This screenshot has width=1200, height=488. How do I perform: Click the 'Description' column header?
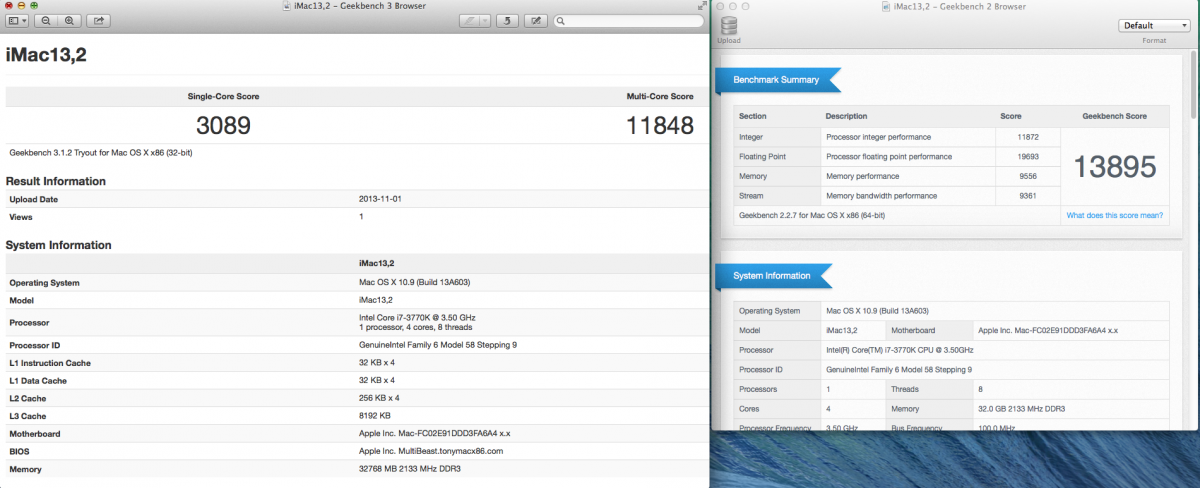click(846, 116)
